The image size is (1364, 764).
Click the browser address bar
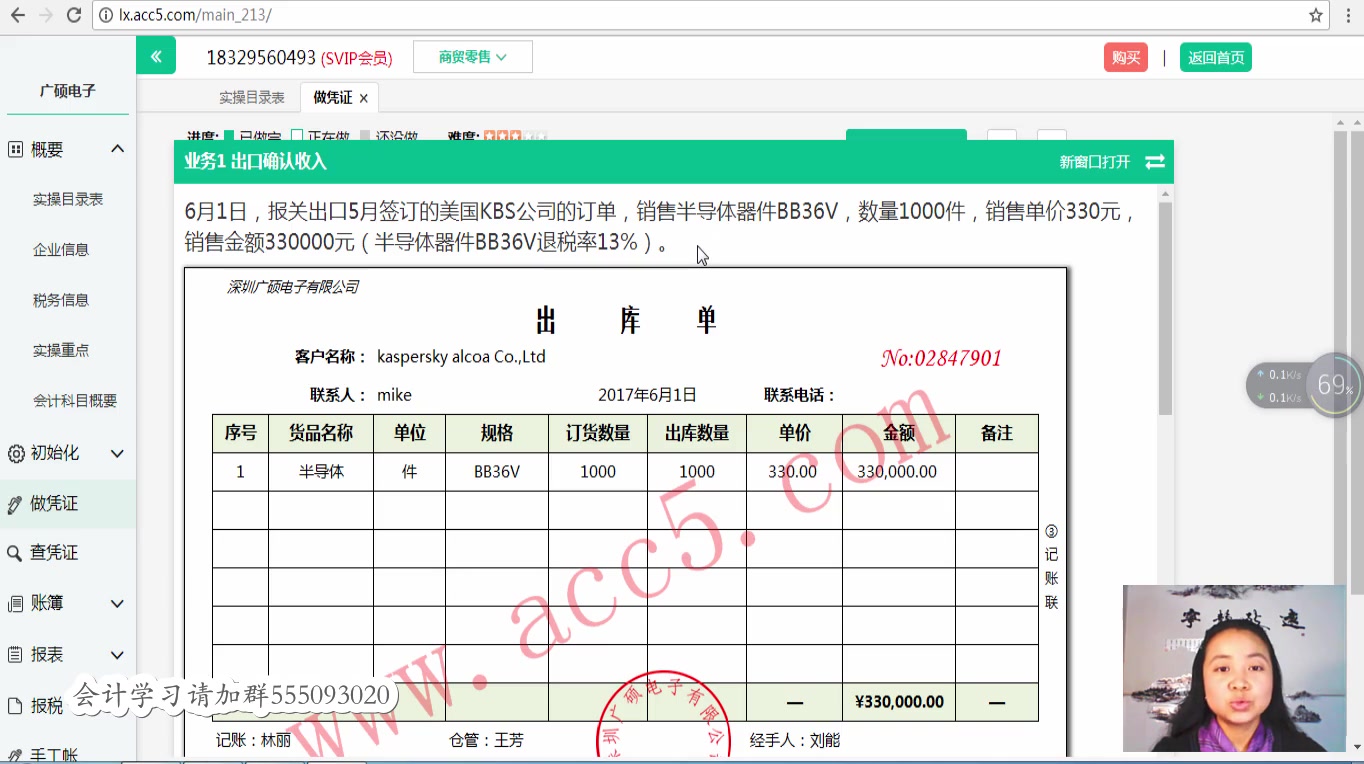coord(400,16)
